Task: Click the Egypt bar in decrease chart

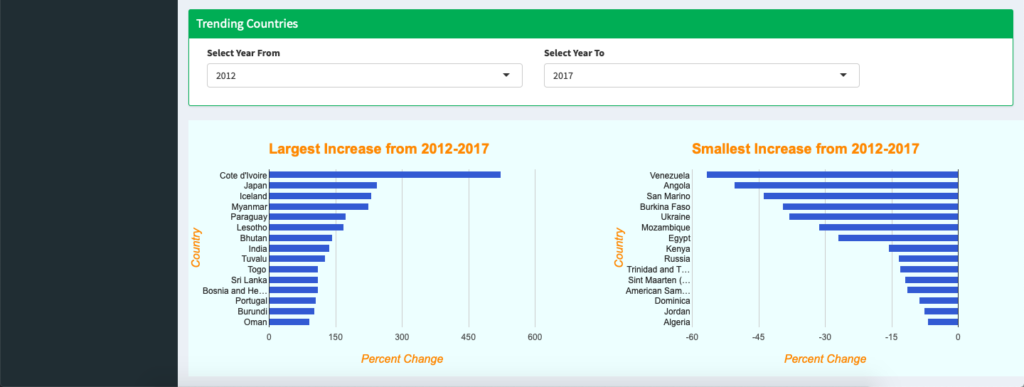Action: [x=898, y=238]
